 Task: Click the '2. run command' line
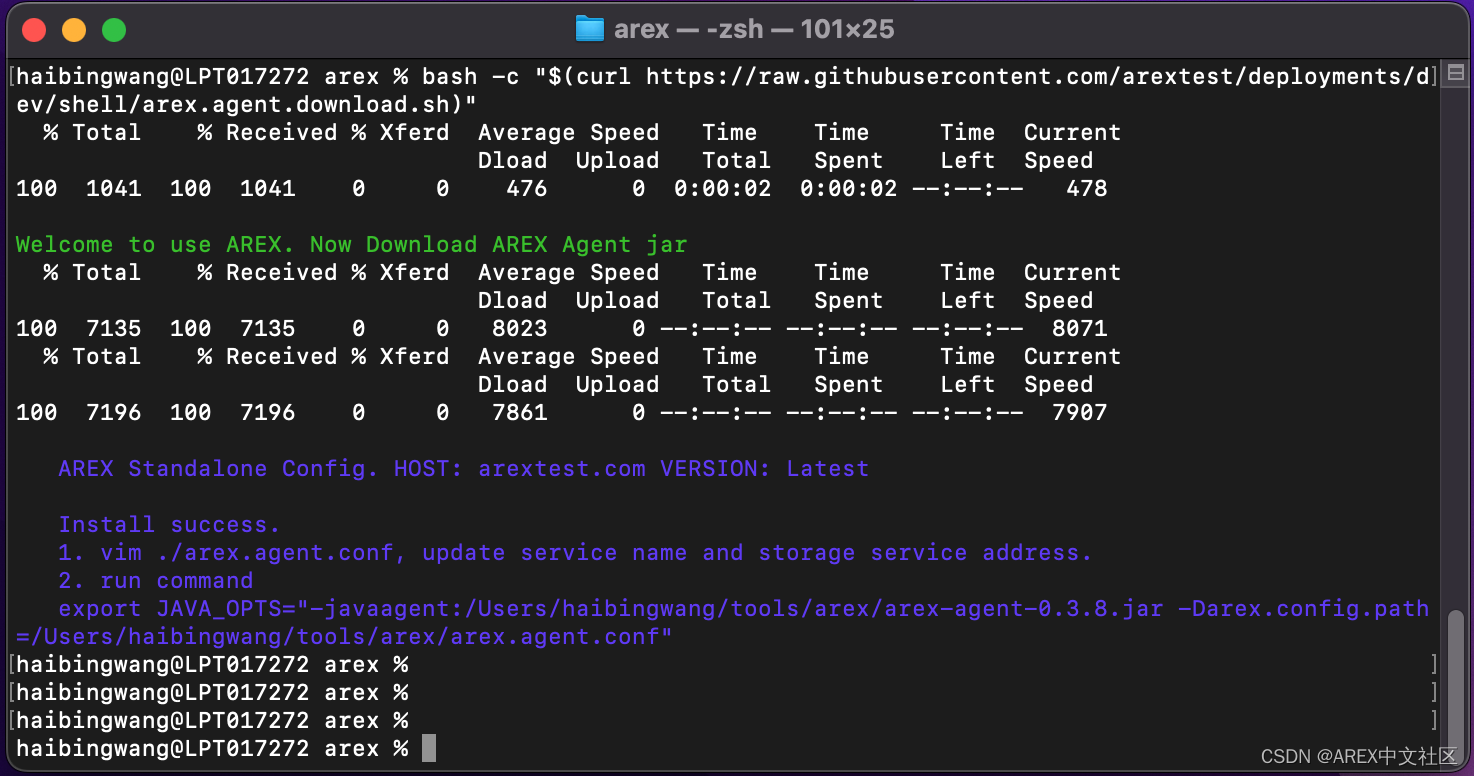coord(155,581)
